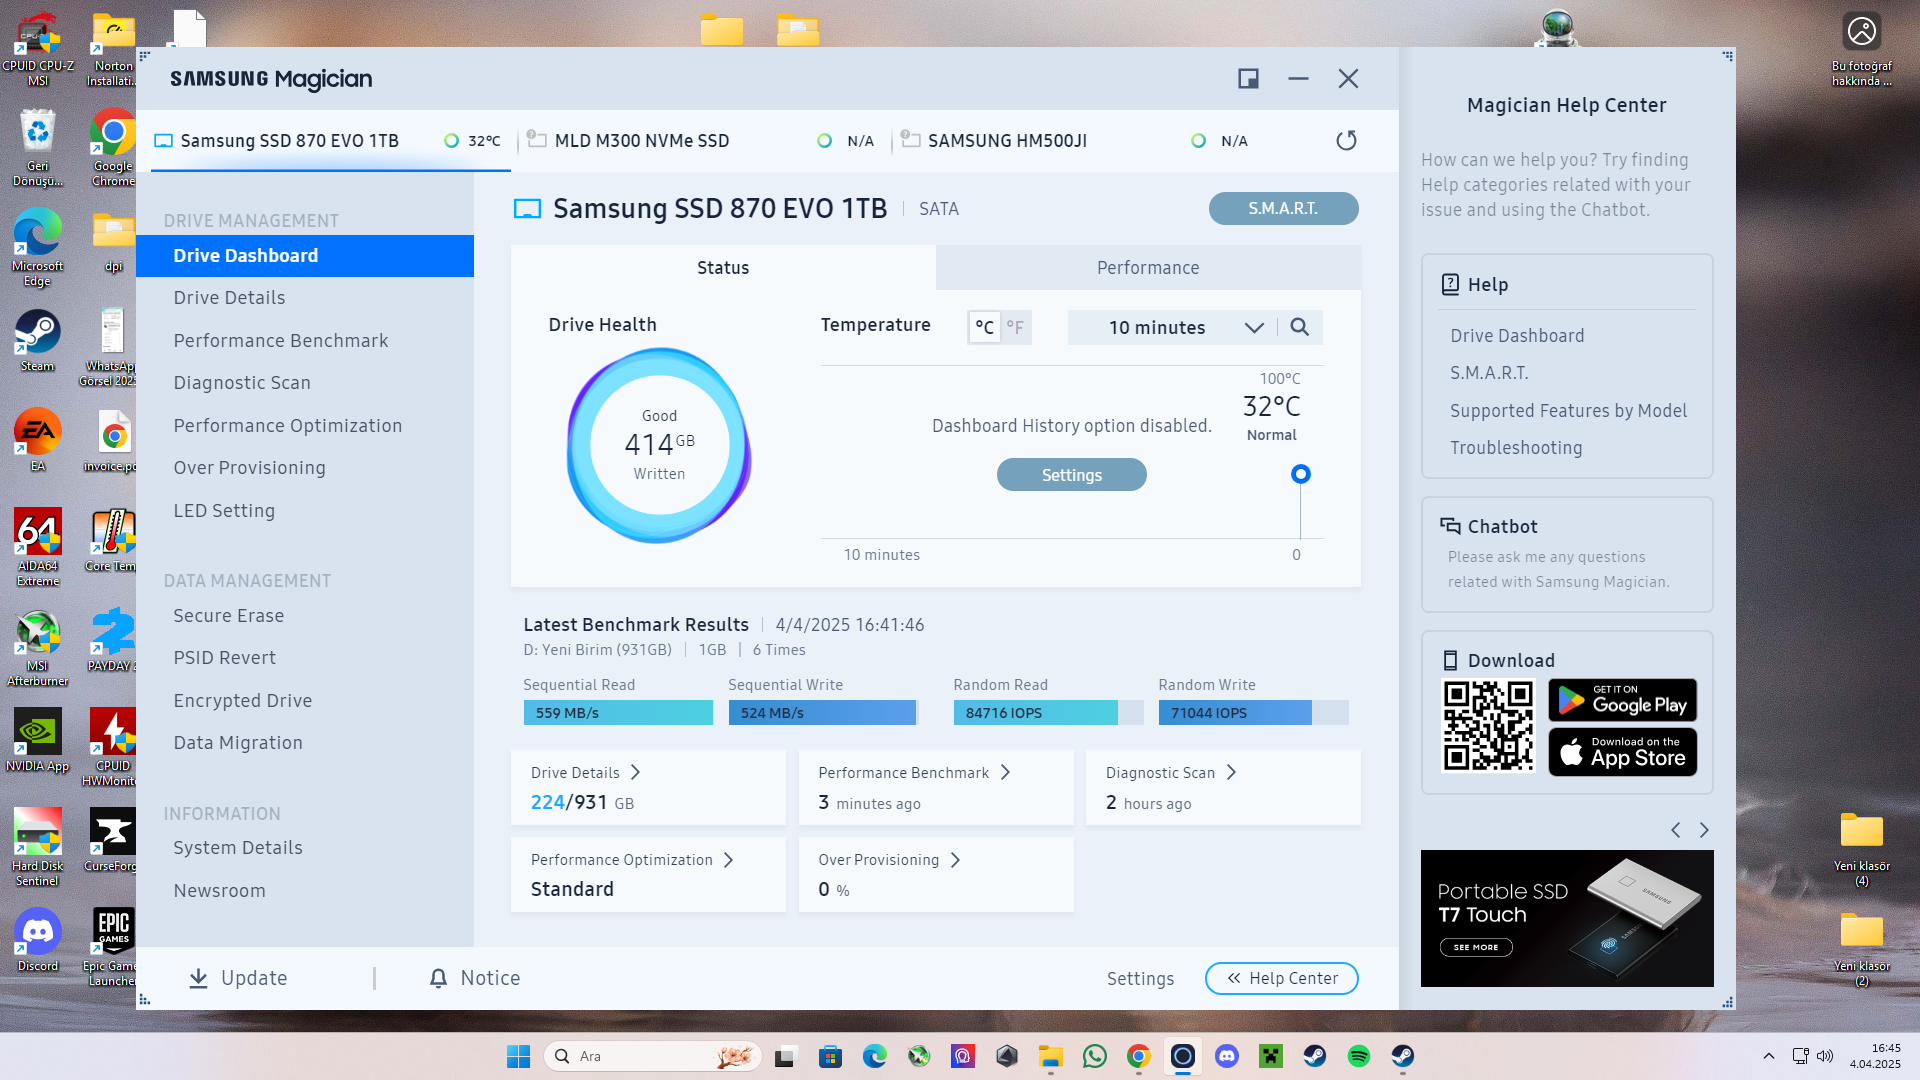The image size is (1920, 1080).
Task: Open Supported Features by Model help link
Action: (x=1568, y=411)
